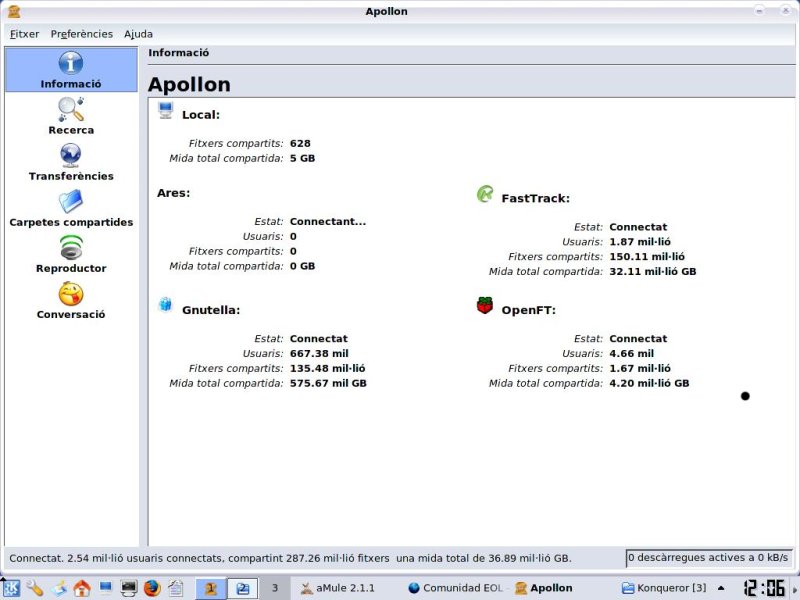Open the KDE K menu launcher
Screen dimensions: 800x600
pos(11,588)
